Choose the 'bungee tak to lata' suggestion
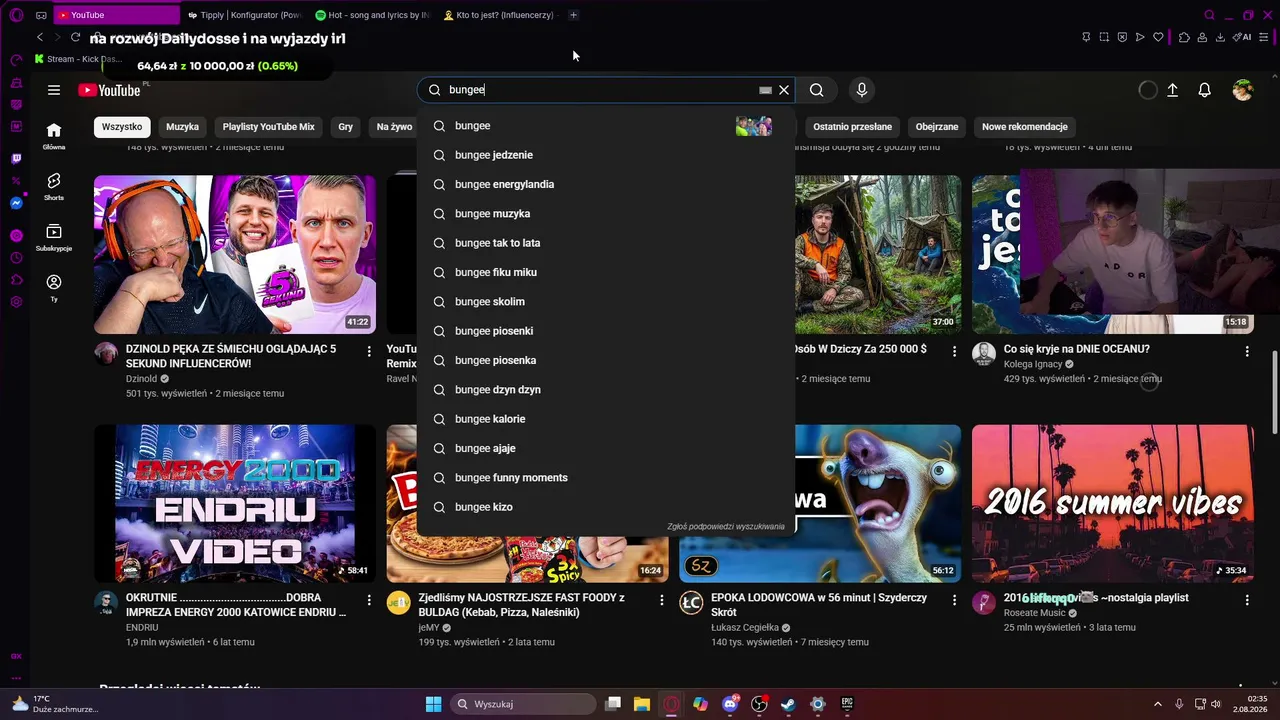The image size is (1280, 720). (606, 243)
